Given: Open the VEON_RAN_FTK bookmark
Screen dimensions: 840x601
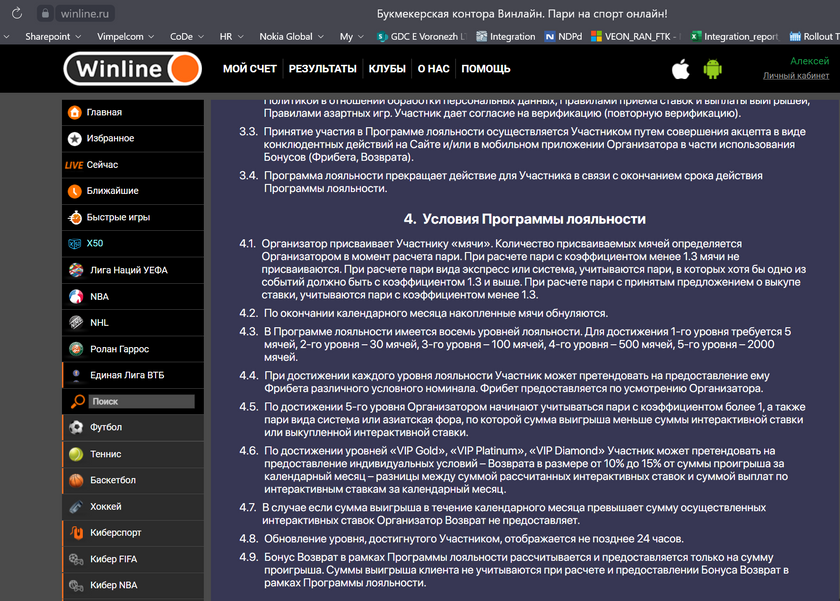Looking at the screenshot, I should tap(635, 36).
